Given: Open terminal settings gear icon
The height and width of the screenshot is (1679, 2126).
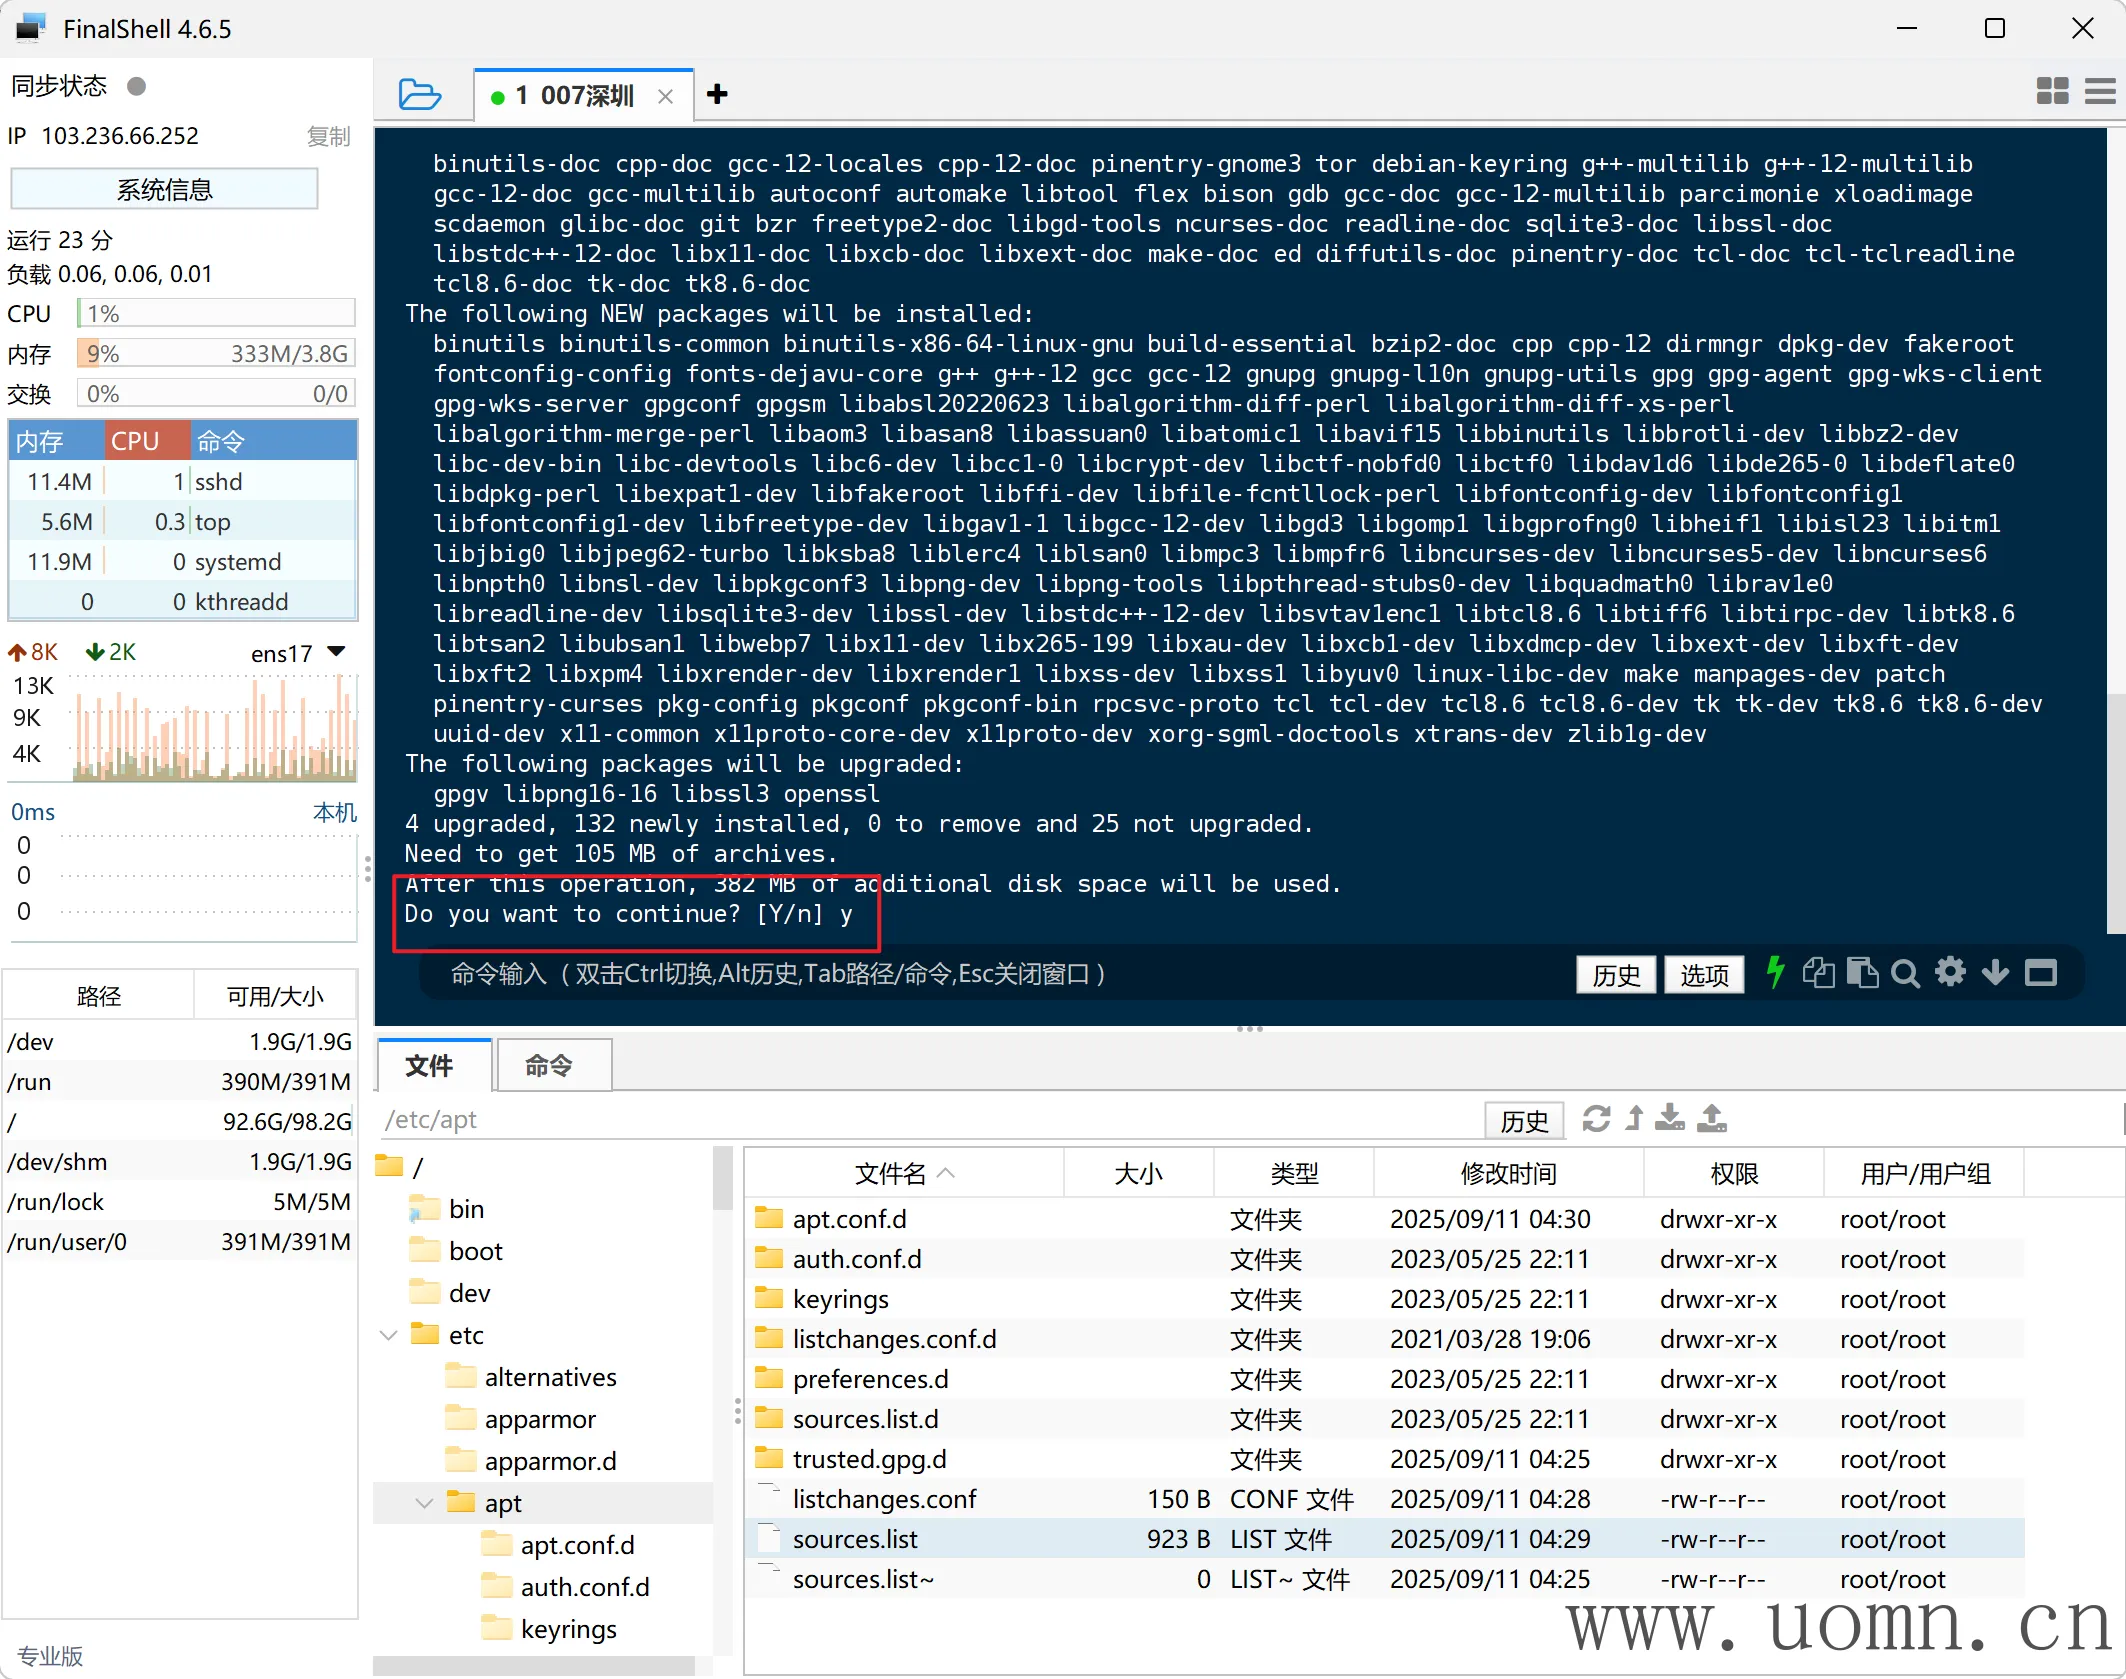Looking at the screenshot, I should coord(1950,972).
